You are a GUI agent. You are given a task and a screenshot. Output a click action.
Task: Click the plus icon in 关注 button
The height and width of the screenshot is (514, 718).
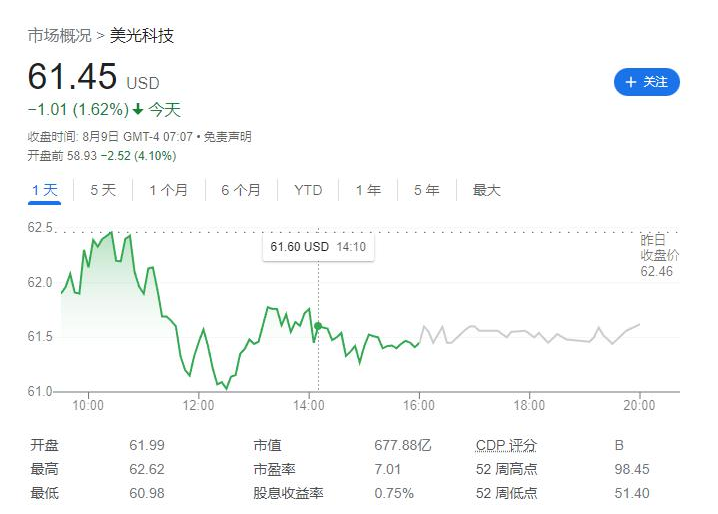pos(631,82)
